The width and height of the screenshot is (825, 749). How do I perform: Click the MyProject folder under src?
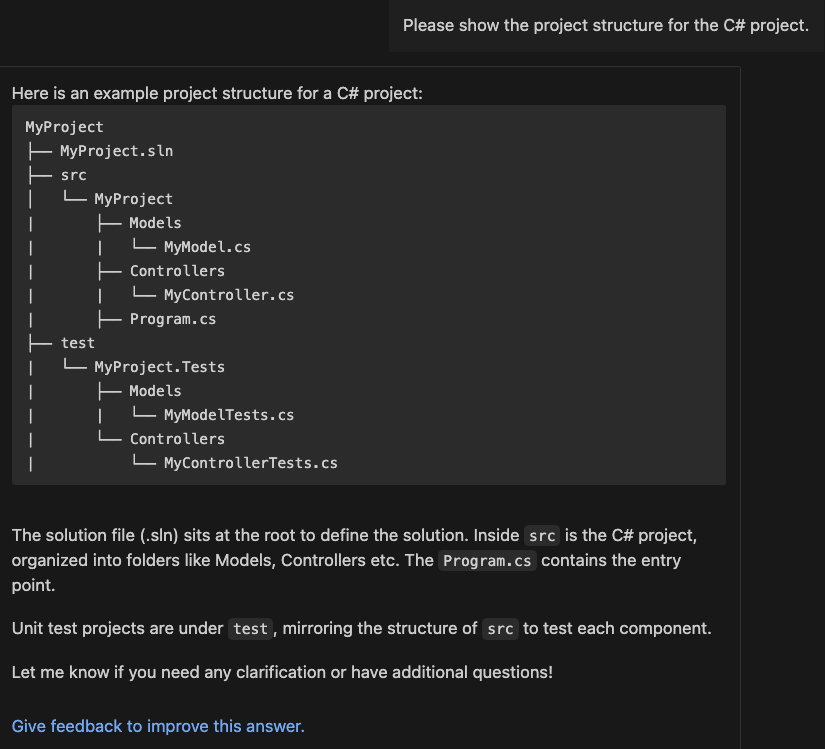(x=133, y=199)
